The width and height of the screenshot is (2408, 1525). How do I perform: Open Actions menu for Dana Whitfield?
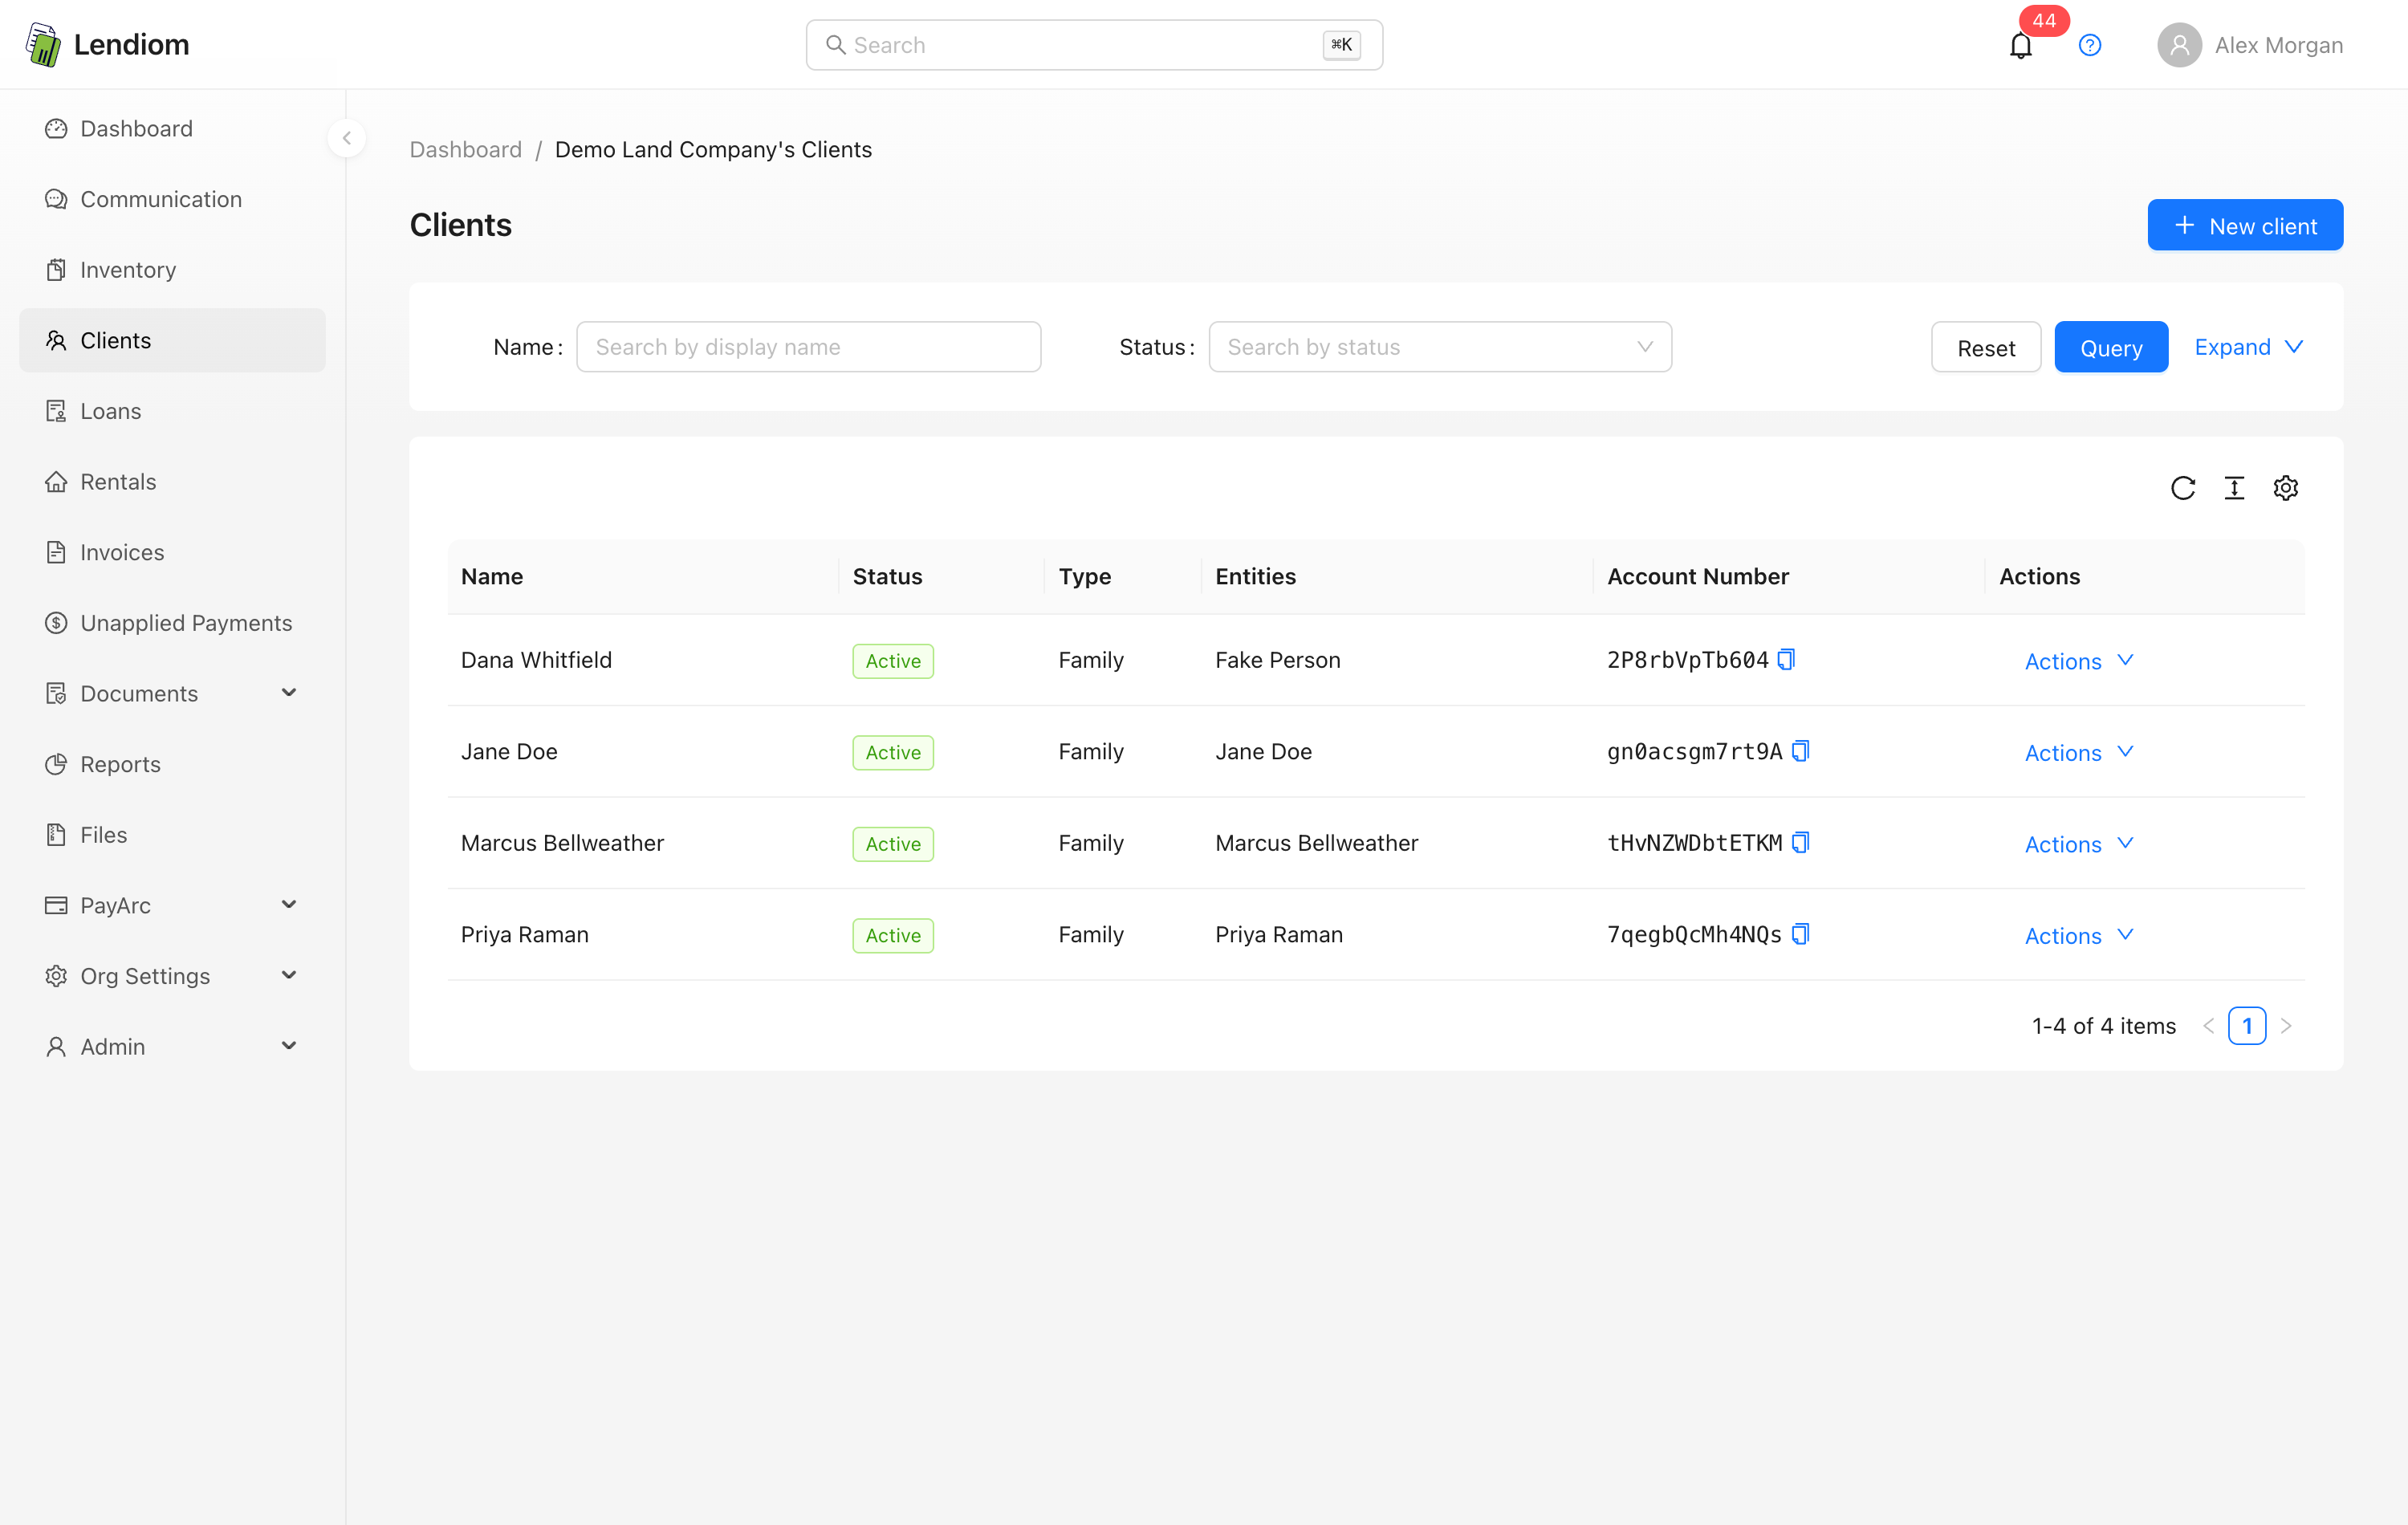2079,661
